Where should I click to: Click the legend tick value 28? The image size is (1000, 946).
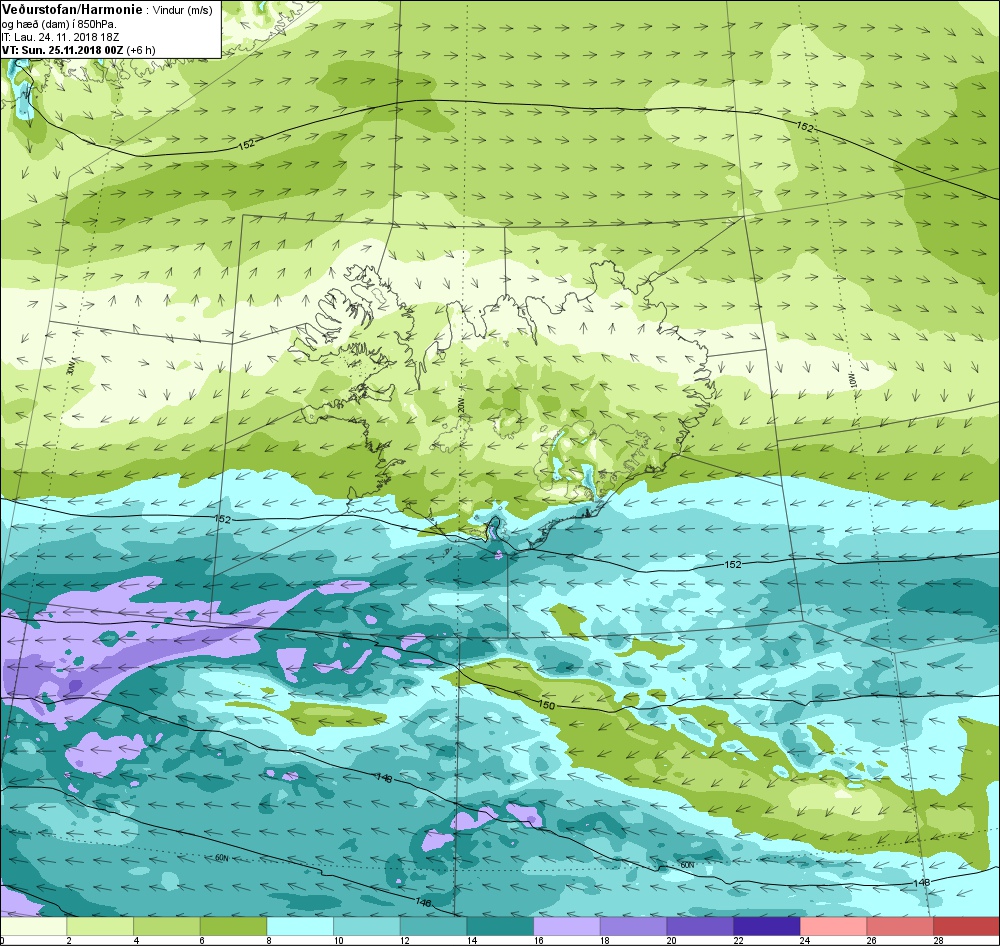click(x=938, y=940)
